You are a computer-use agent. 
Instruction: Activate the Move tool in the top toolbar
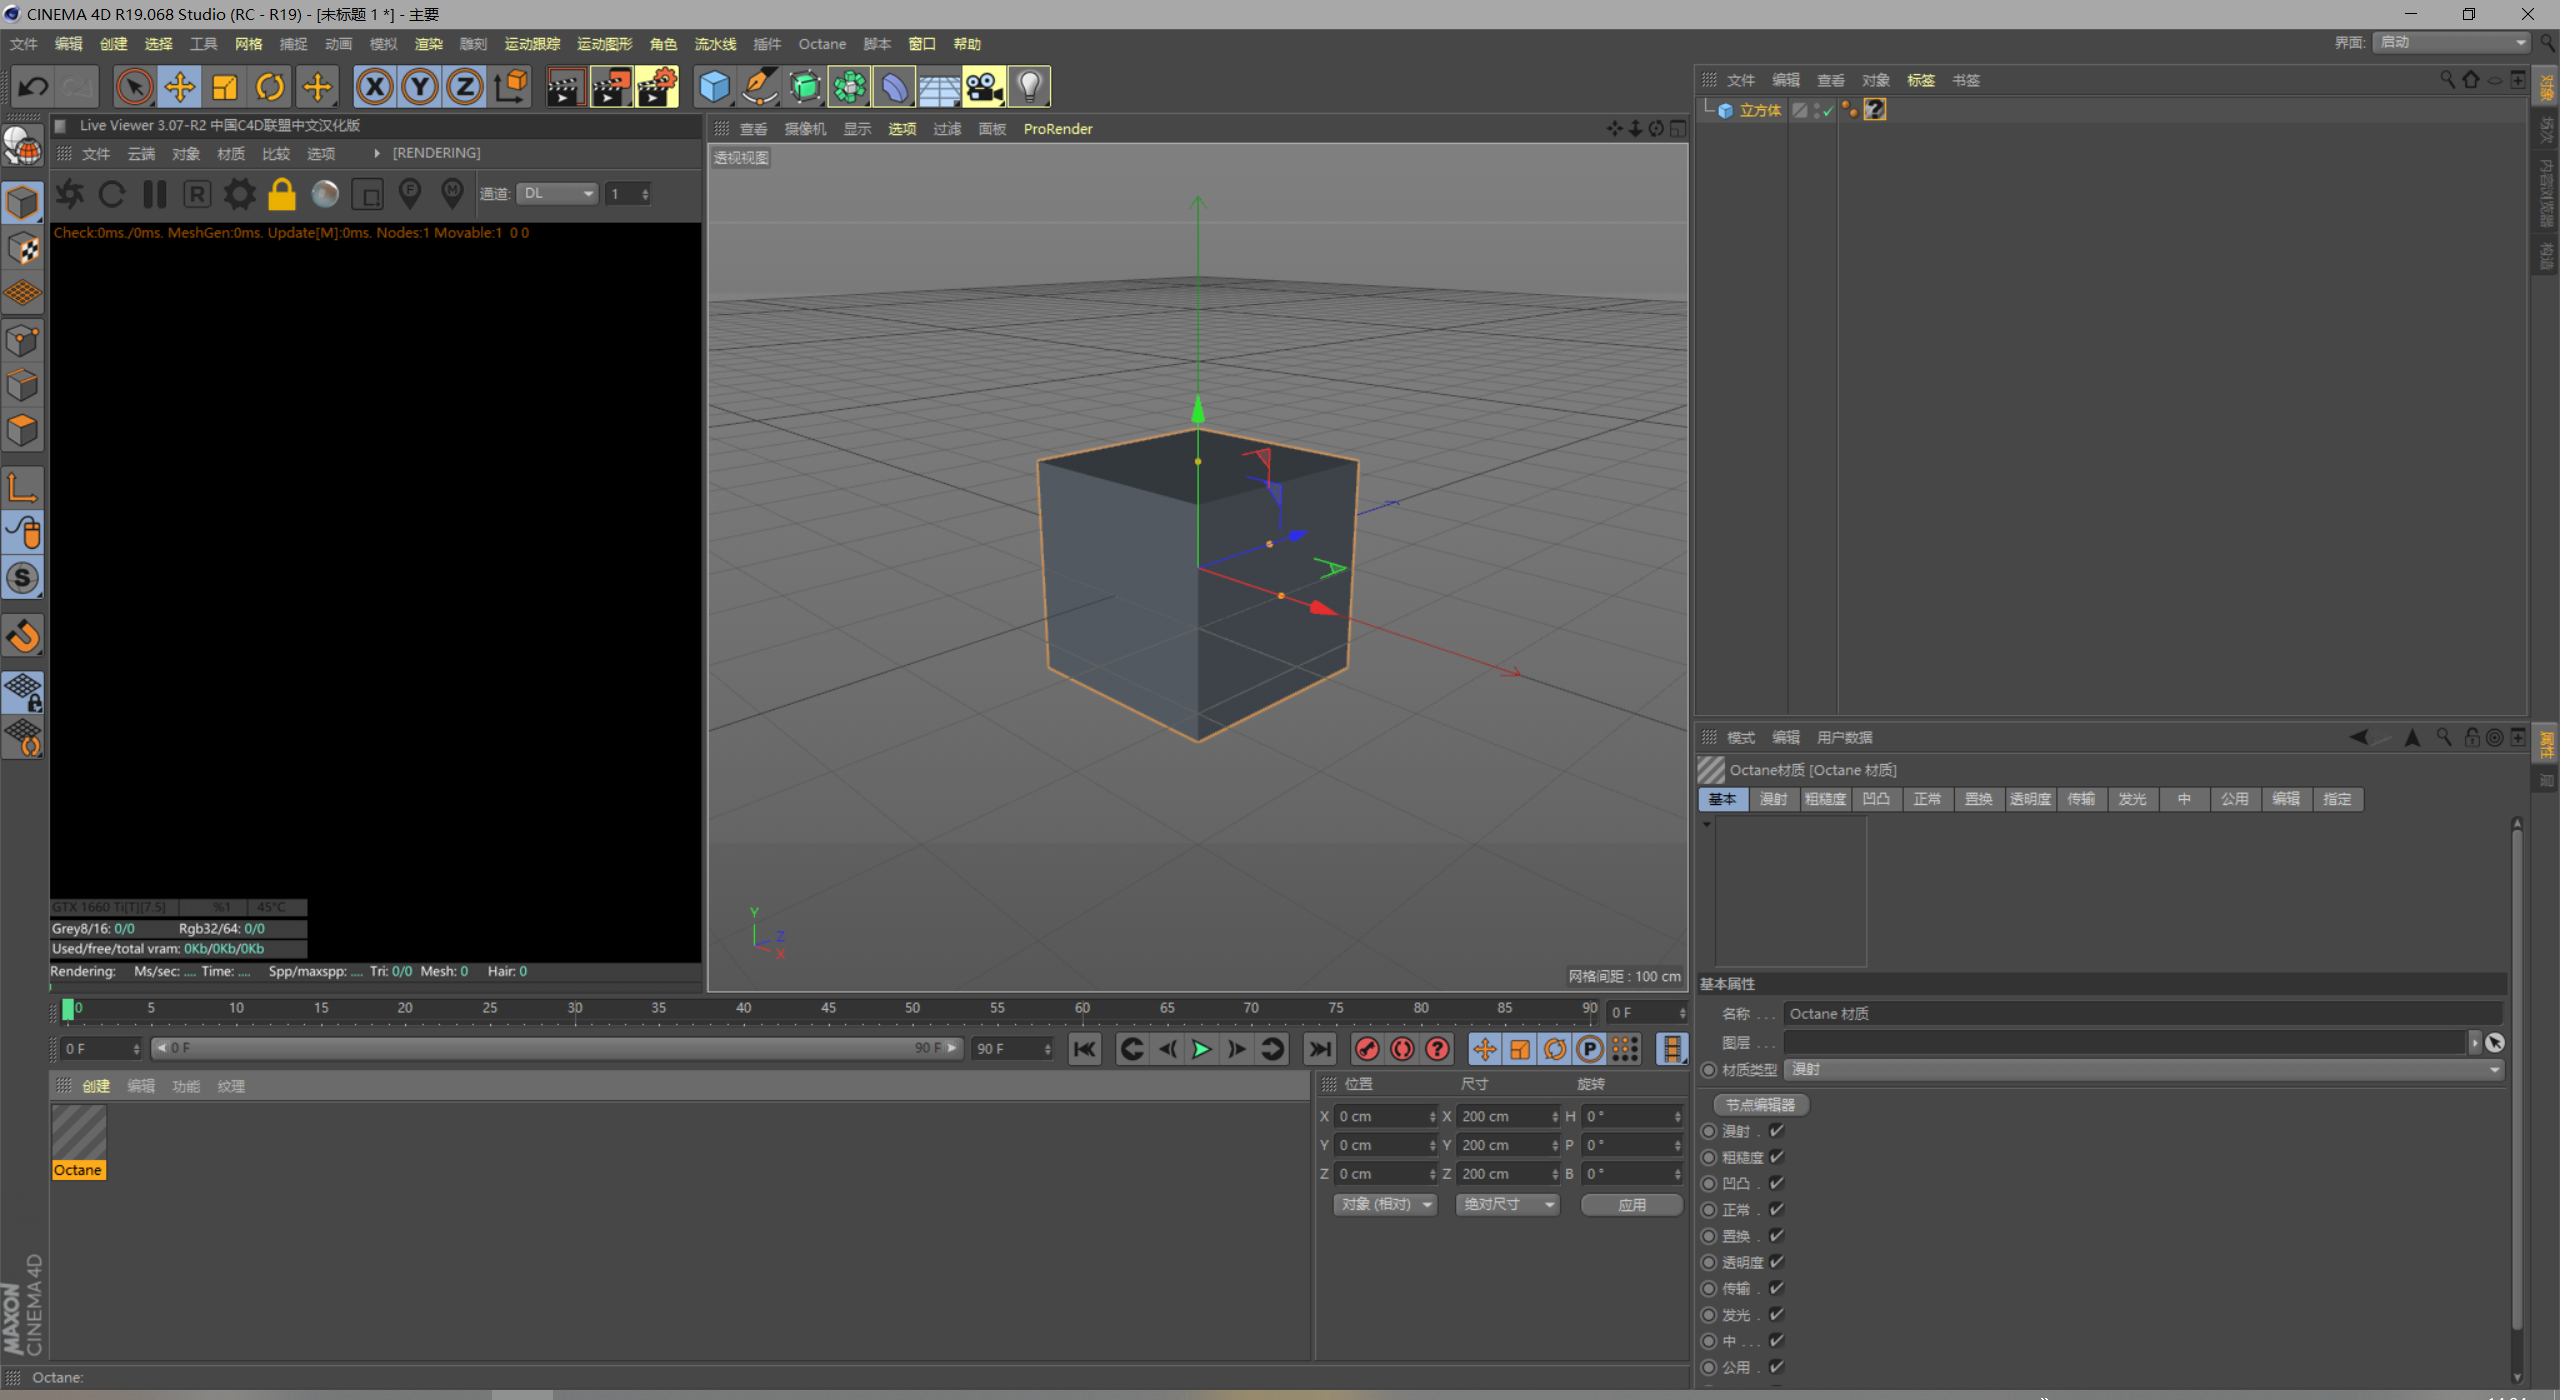click(x=179, y=87)
